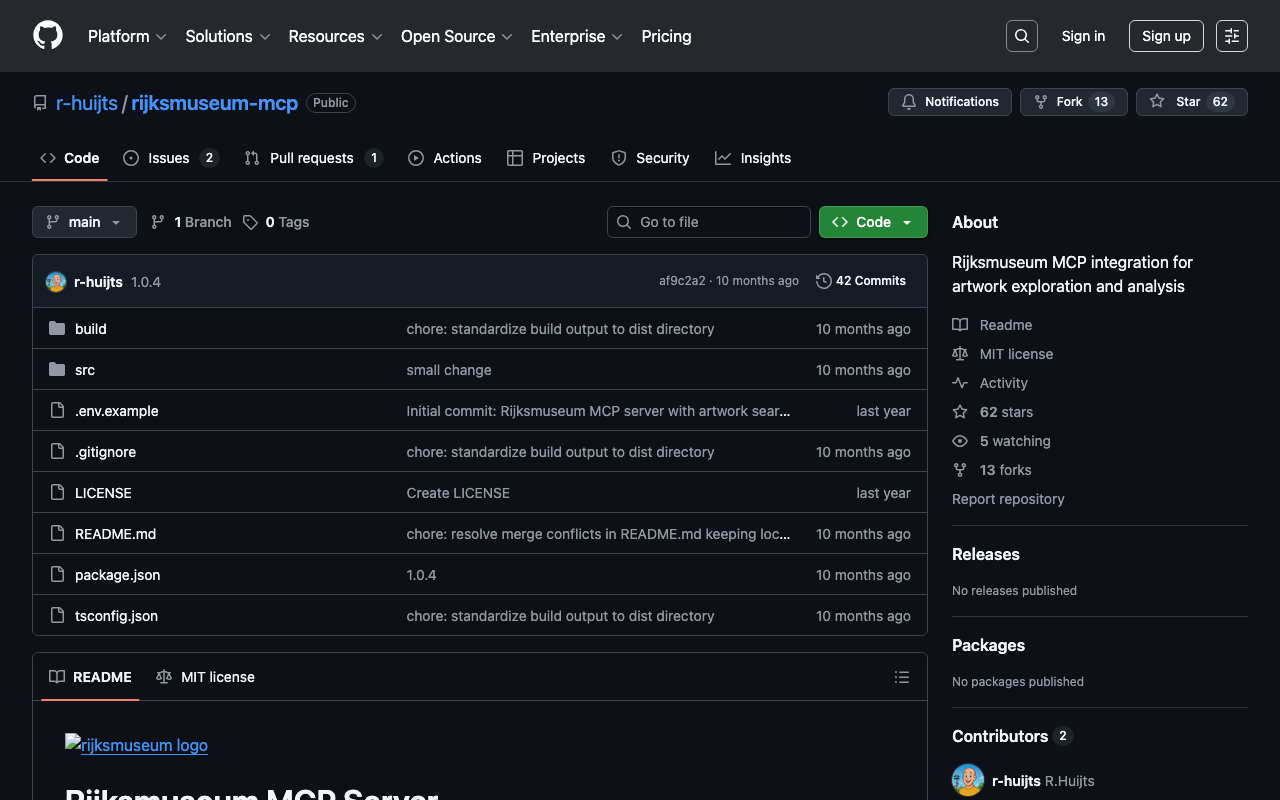Click the build folder icon
Viewport: 1280px width, 800px height.
point(57,329)
